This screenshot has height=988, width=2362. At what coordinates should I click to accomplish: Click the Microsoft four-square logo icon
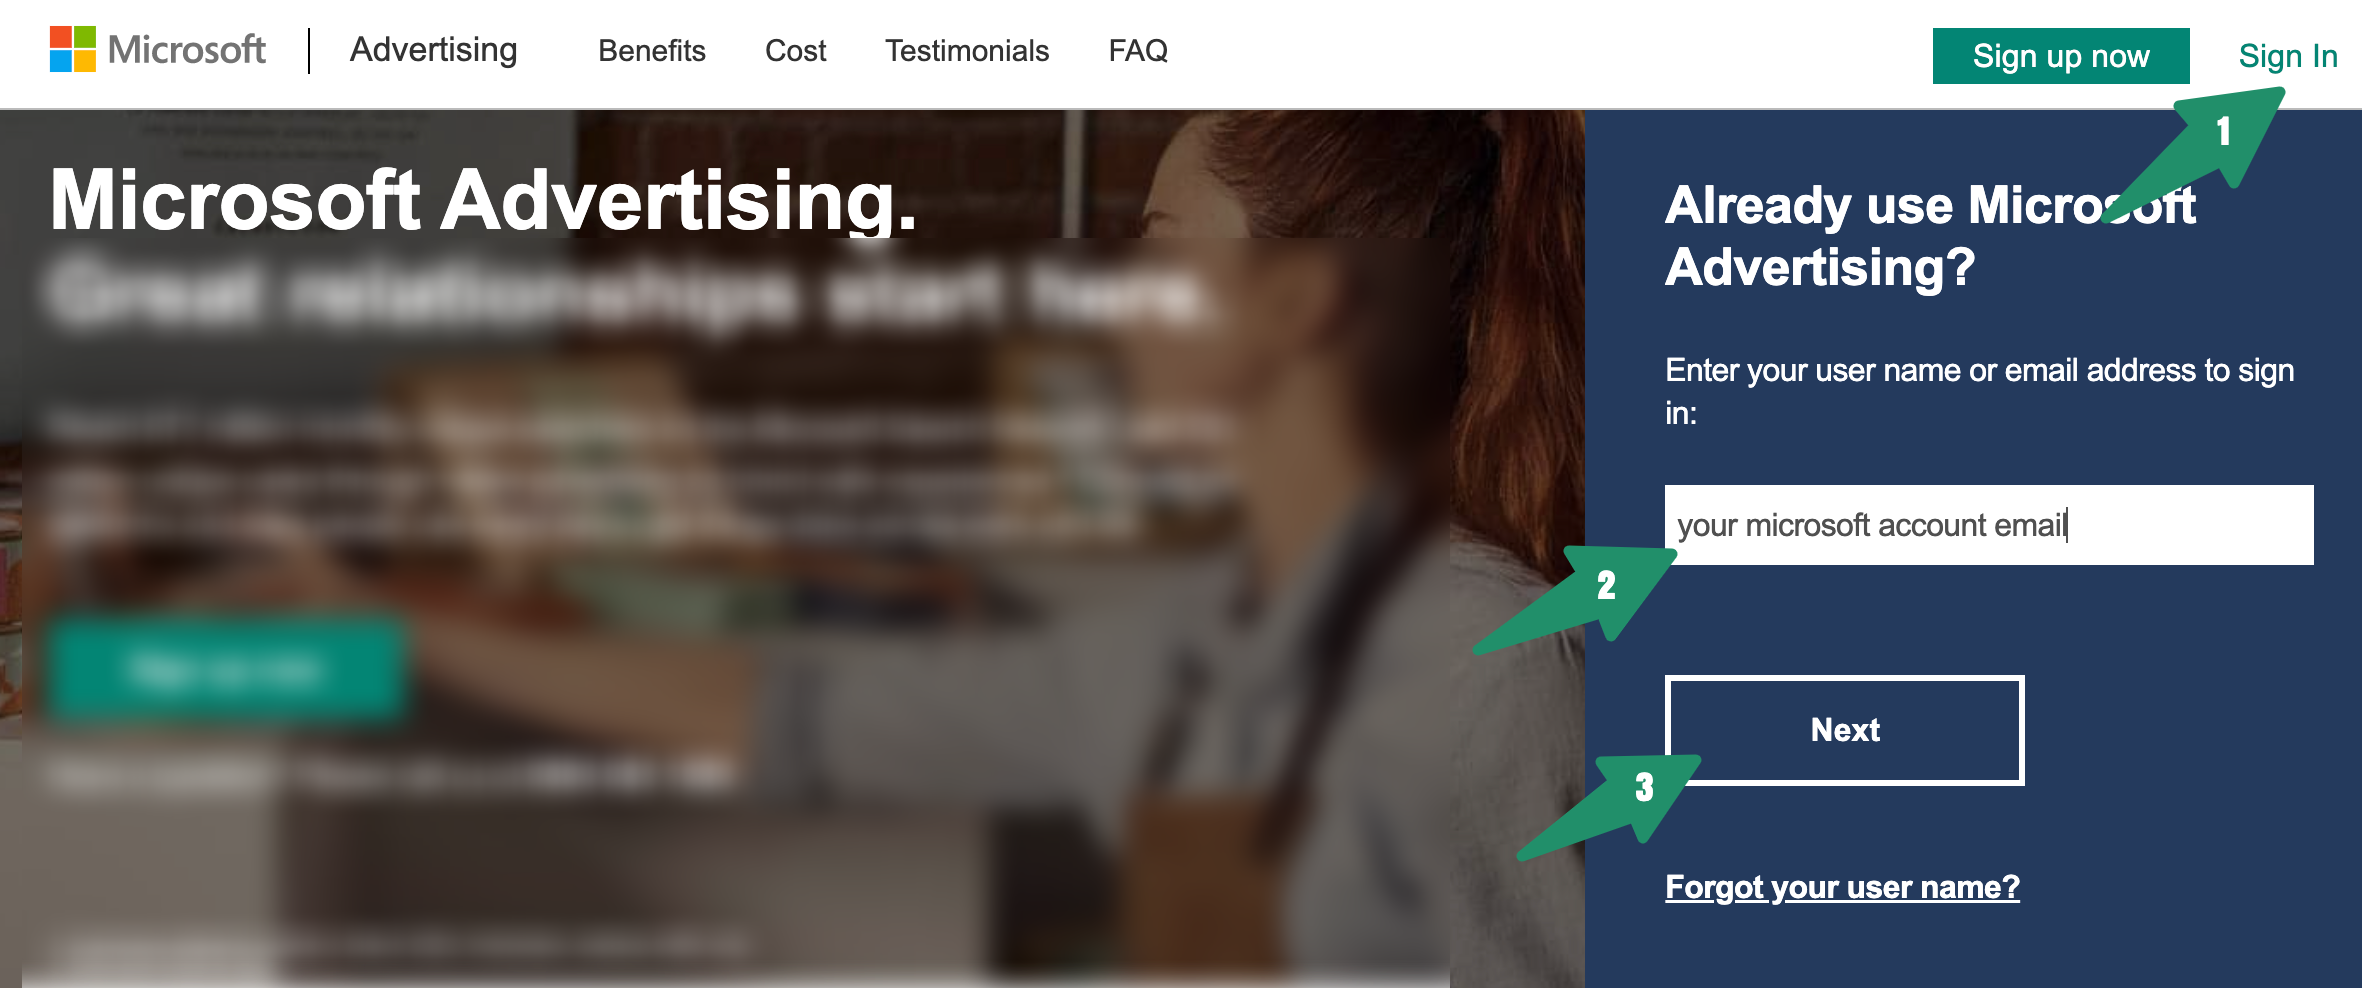(x=73, y=49)
